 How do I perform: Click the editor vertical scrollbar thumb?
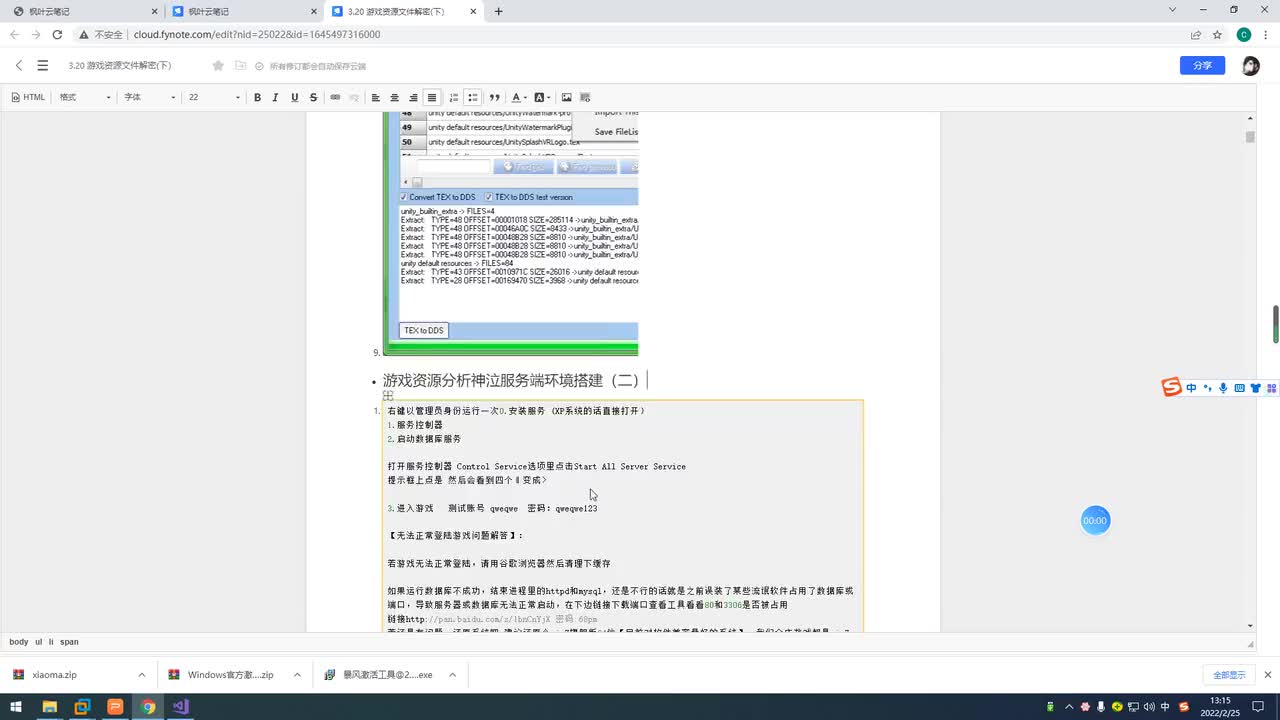[1249, 137]
